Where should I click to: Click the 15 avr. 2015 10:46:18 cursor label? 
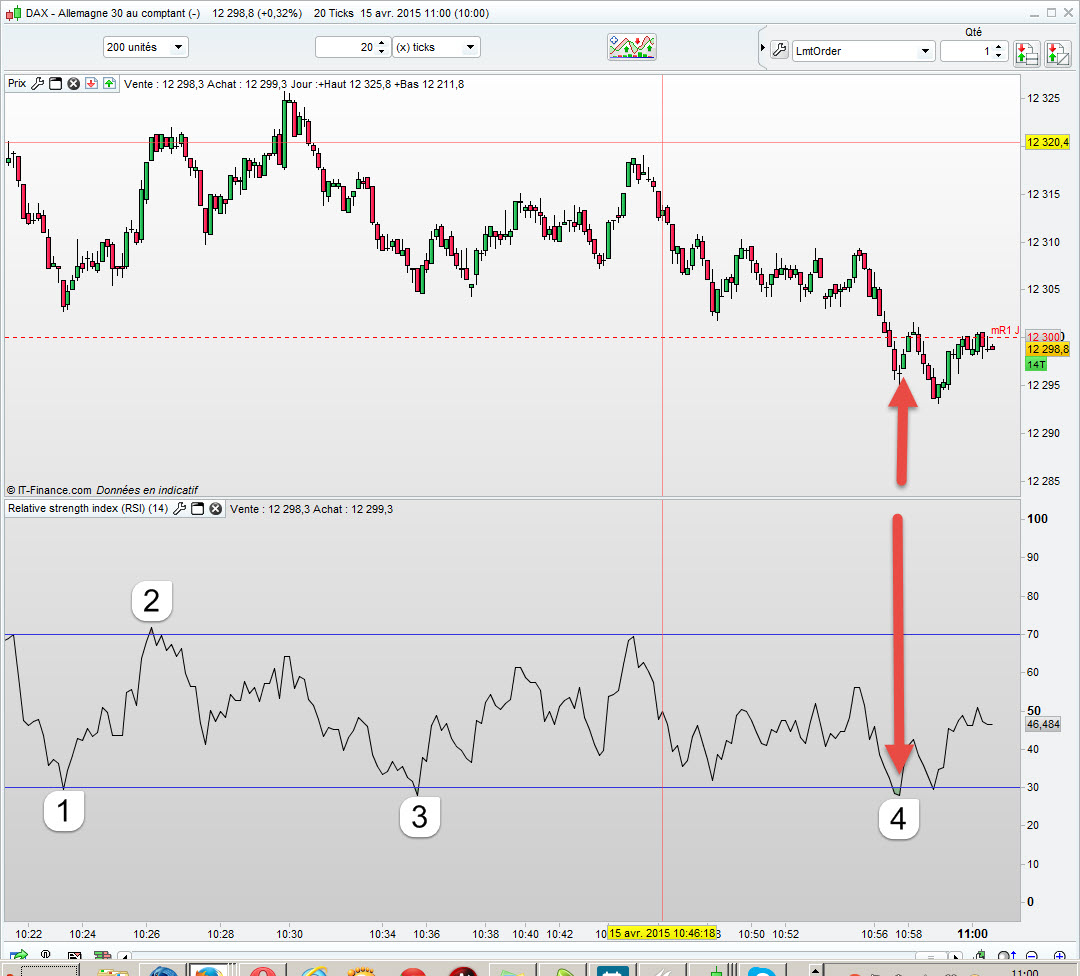click(662, 933)
